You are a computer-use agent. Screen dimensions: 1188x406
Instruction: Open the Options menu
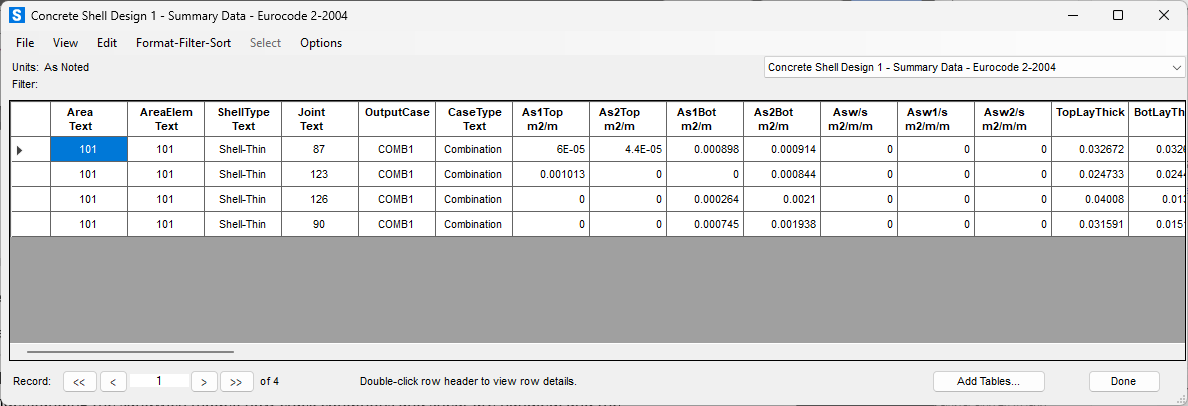(x=321, y=43)
